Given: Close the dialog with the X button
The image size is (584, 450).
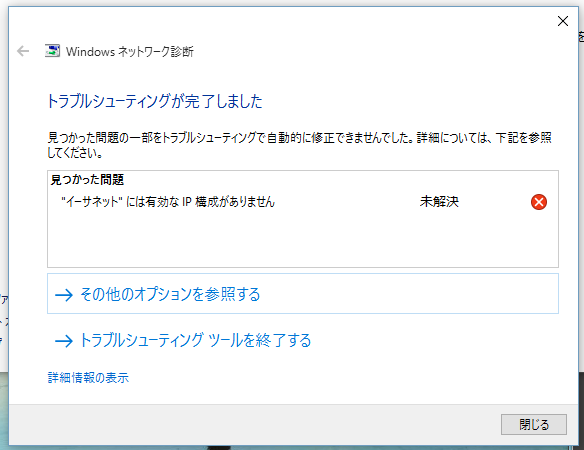Looking at the screenshot, I should [x=563, y=21].
